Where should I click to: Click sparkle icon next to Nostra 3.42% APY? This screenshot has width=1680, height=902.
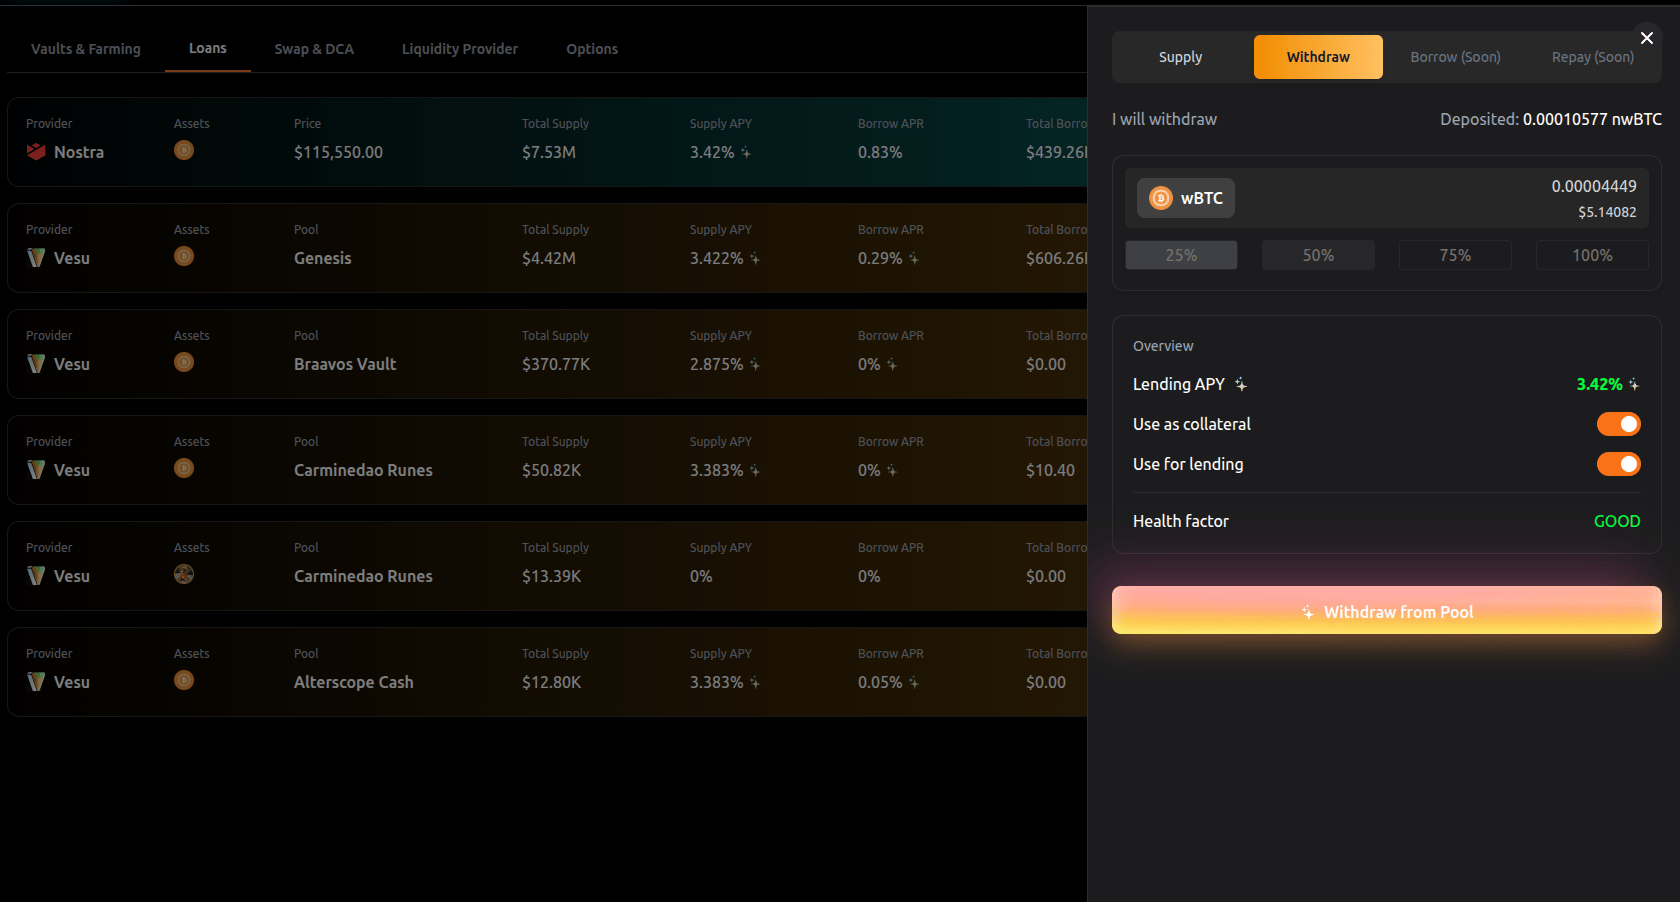coord(746,152)
